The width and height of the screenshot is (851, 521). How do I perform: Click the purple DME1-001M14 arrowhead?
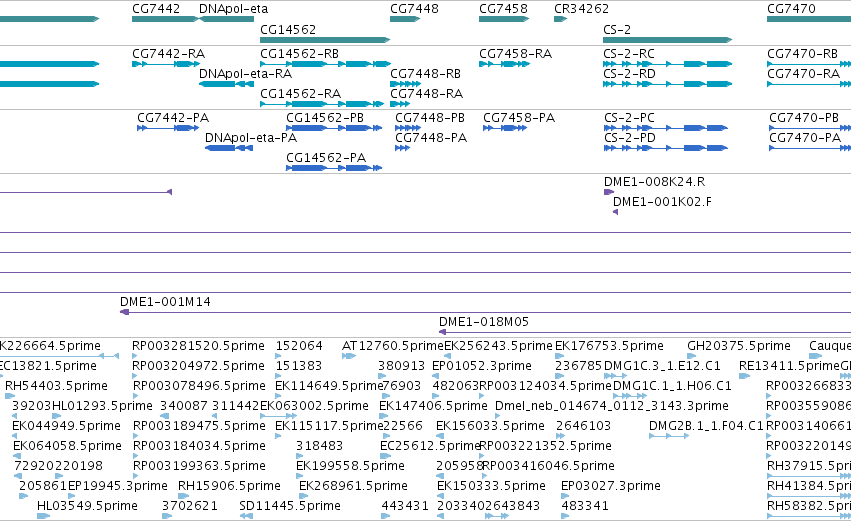[x=124, y=312]
